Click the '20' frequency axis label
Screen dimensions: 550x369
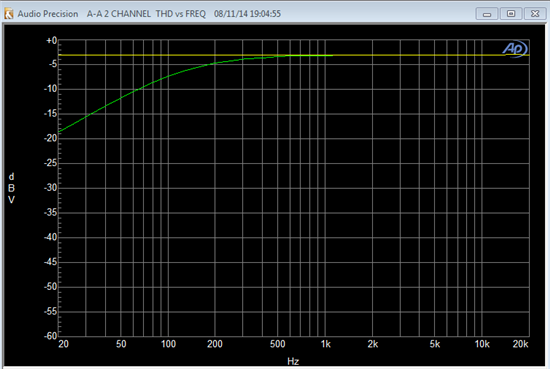(x=63, y=344)
